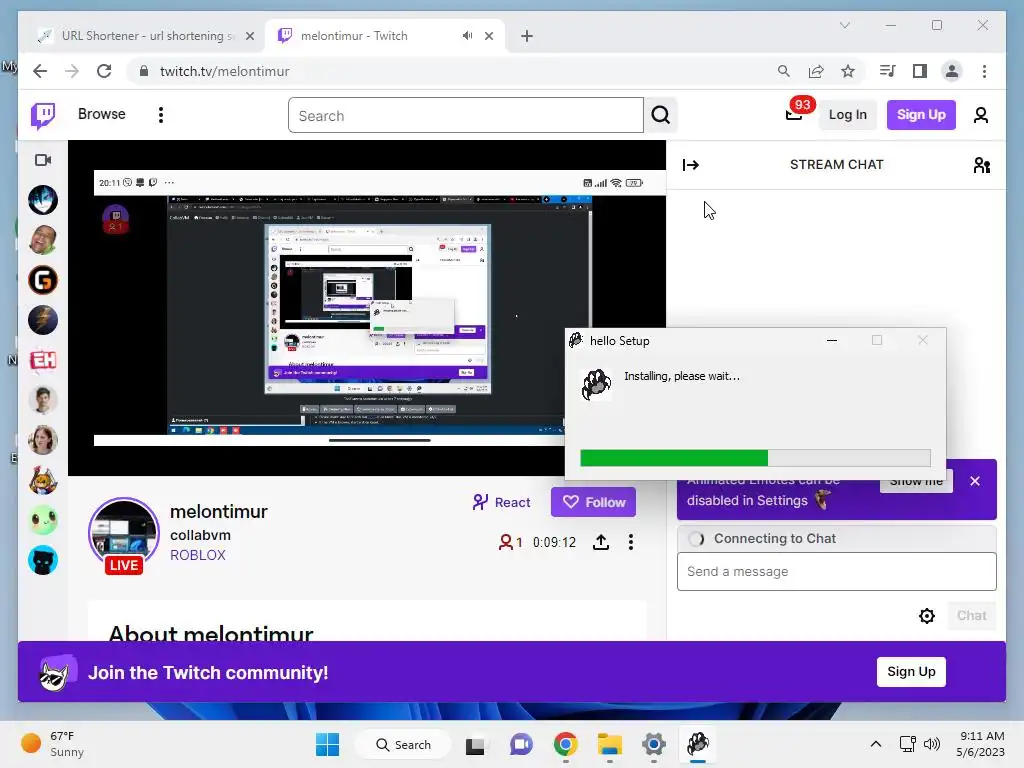Open the orange G channel in sidebar
The image size is (1024, 768).
point(43,280)
